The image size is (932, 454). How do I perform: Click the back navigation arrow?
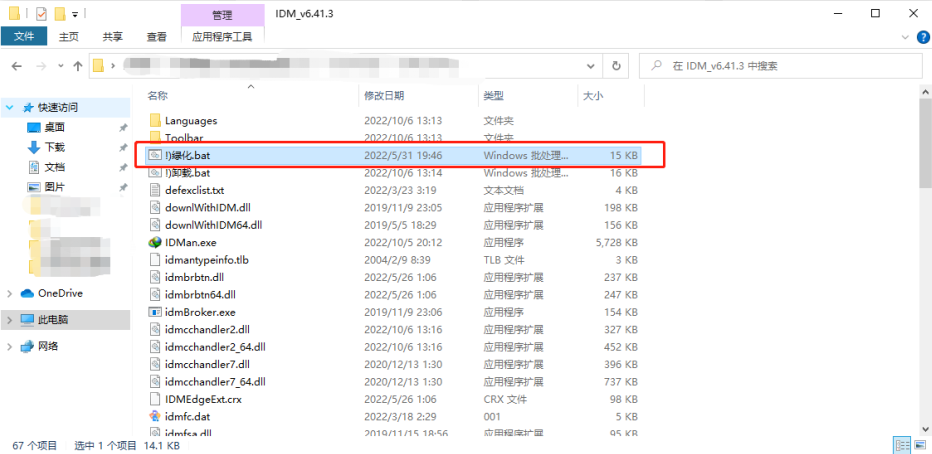pyautogui.click(x=17, y=66)
